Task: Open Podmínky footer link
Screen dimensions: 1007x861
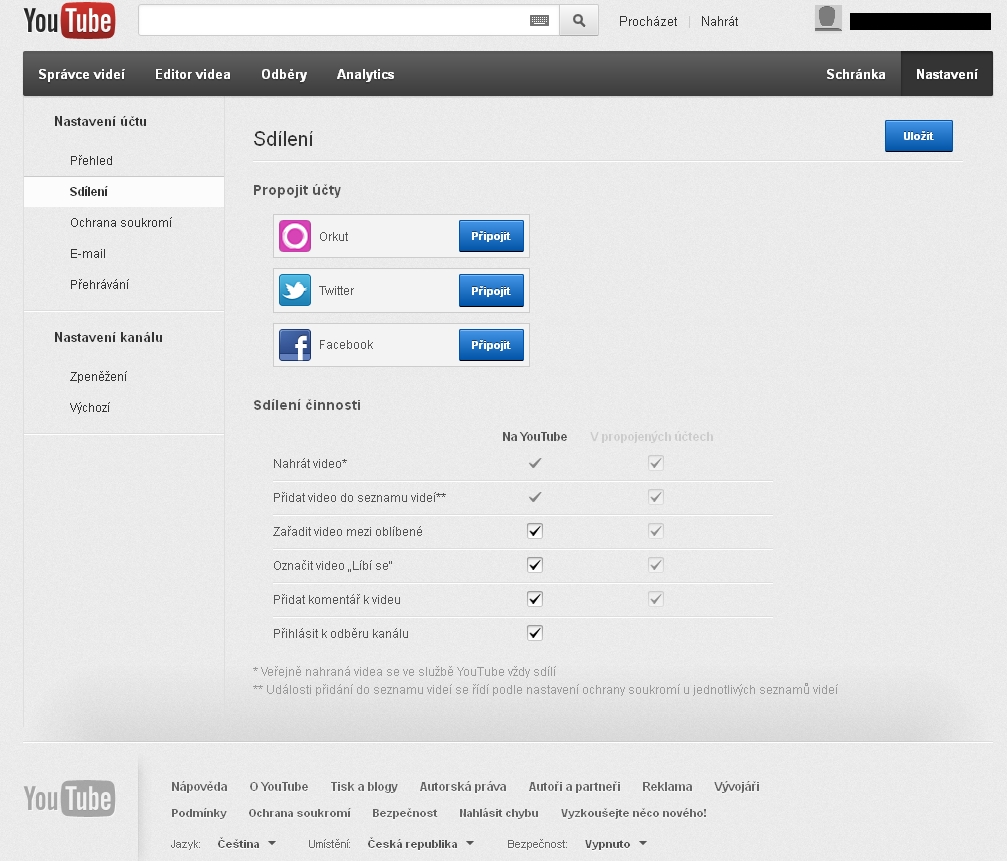Action: point(198,813)
